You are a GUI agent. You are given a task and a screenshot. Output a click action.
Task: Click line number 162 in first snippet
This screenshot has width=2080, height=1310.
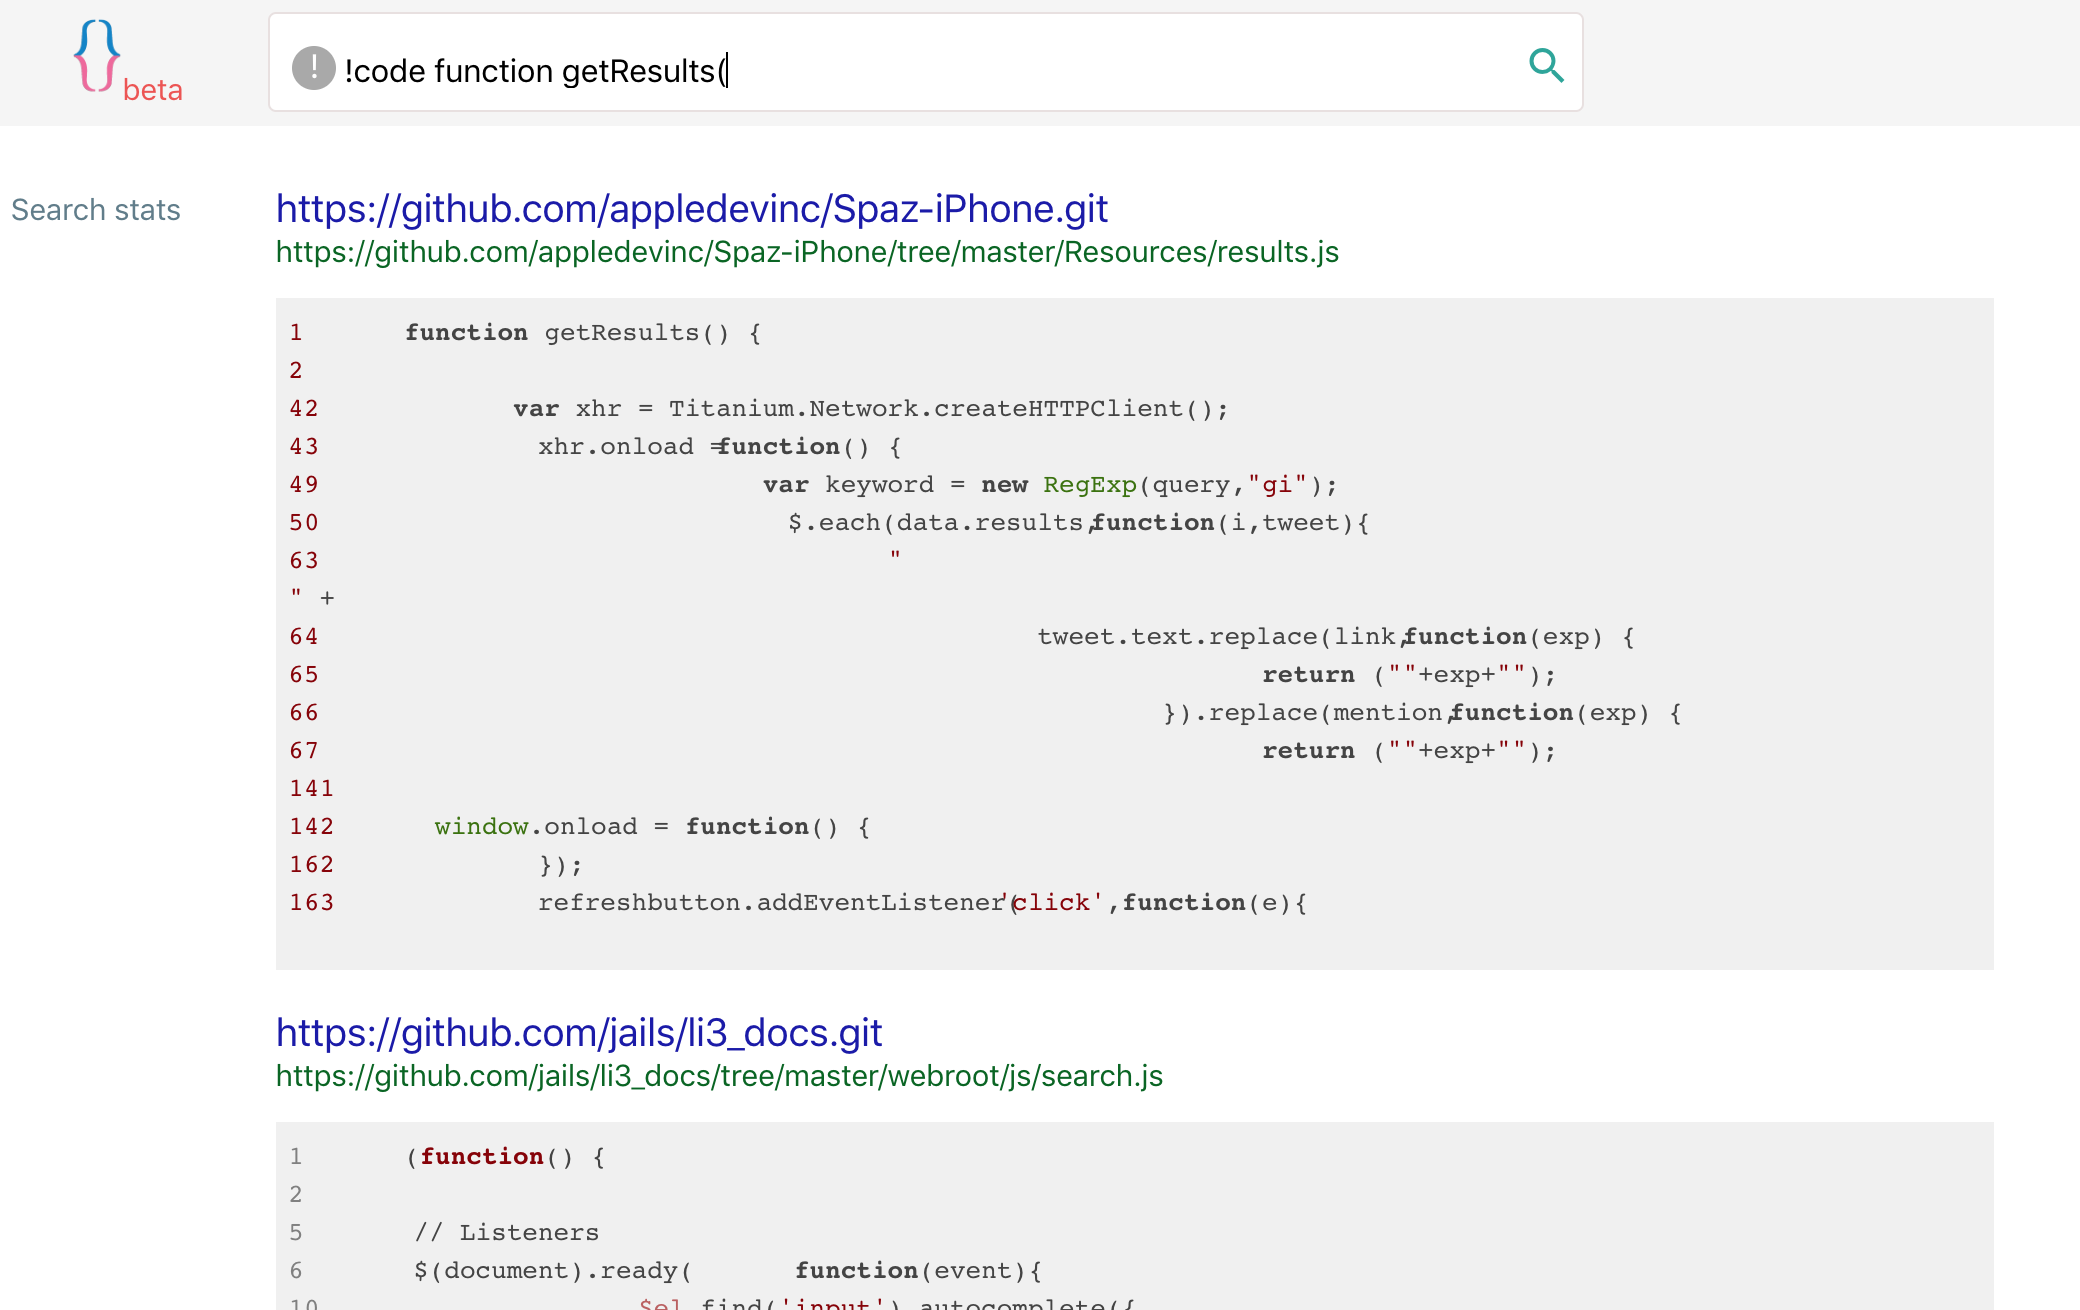tap(312, 865)
